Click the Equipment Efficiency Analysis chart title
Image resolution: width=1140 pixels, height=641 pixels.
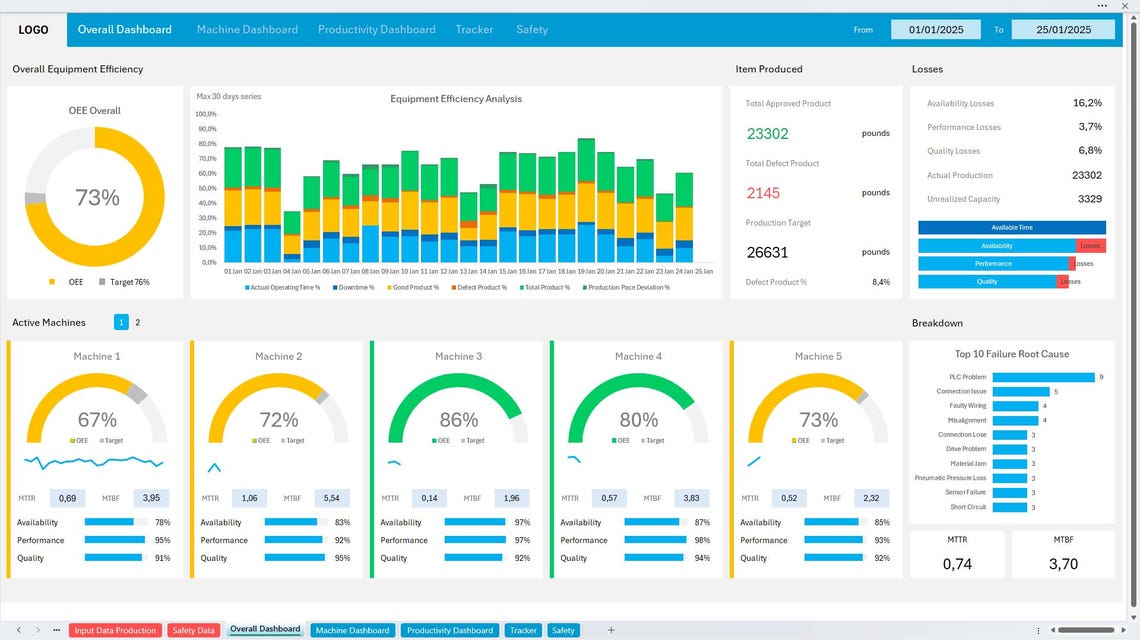pyautogui.click(x=456, y=99)
